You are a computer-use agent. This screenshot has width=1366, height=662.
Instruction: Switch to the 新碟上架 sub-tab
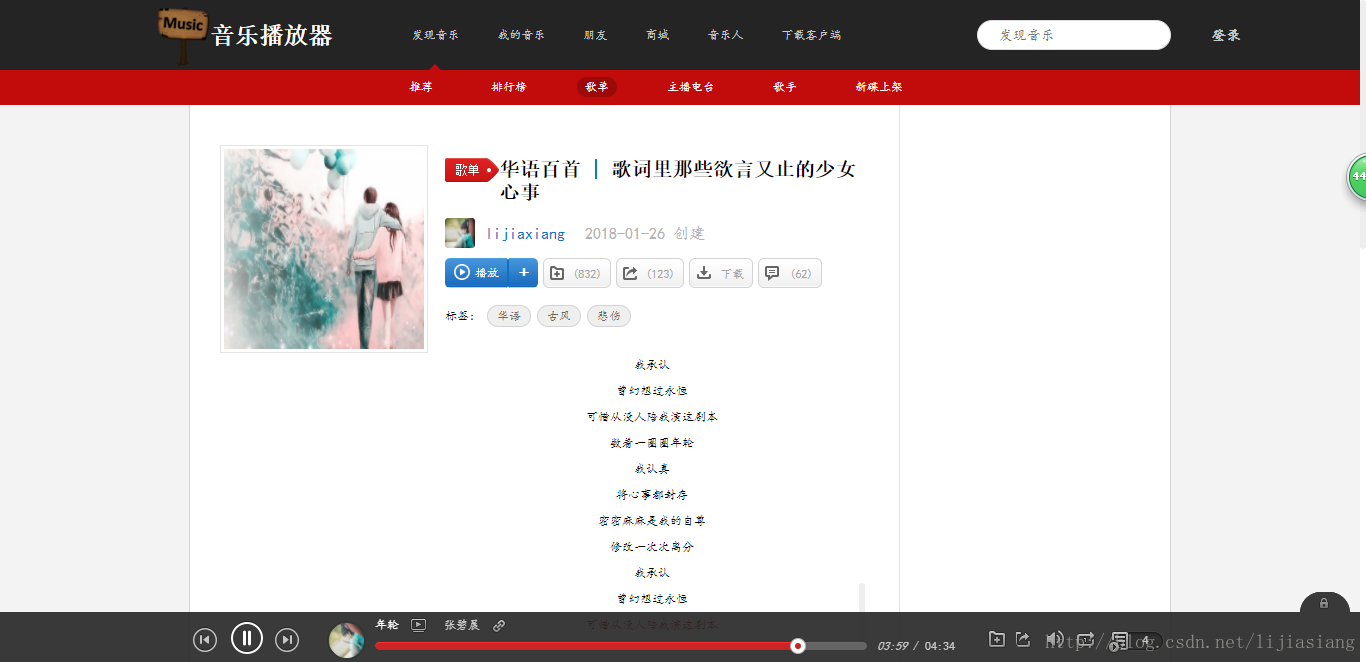click(879, 87)
